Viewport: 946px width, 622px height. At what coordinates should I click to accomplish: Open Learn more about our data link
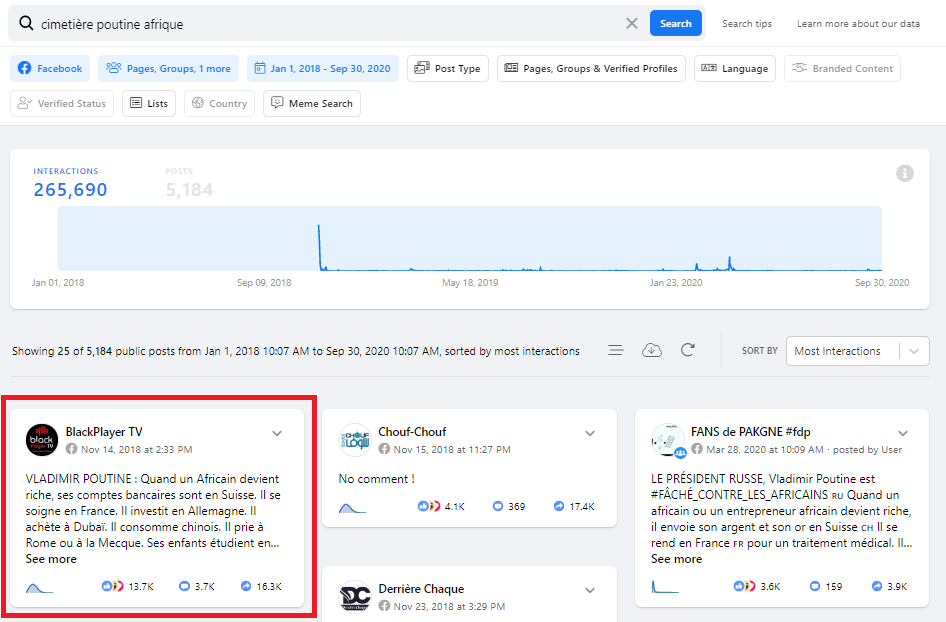click(x=858, y=24)
